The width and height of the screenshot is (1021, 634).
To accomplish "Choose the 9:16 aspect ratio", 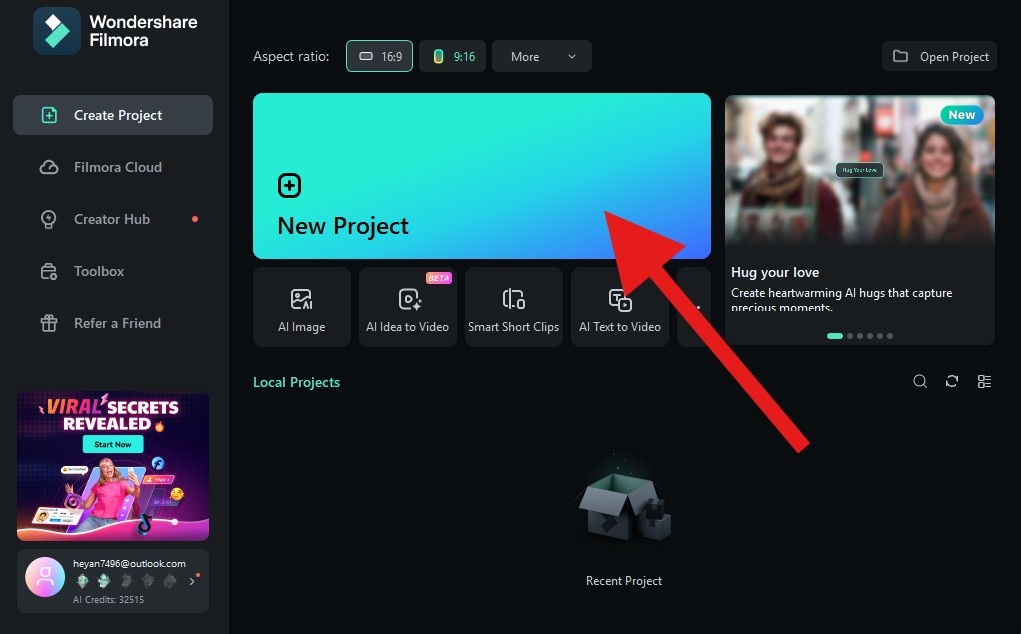I will click(453, 56).
